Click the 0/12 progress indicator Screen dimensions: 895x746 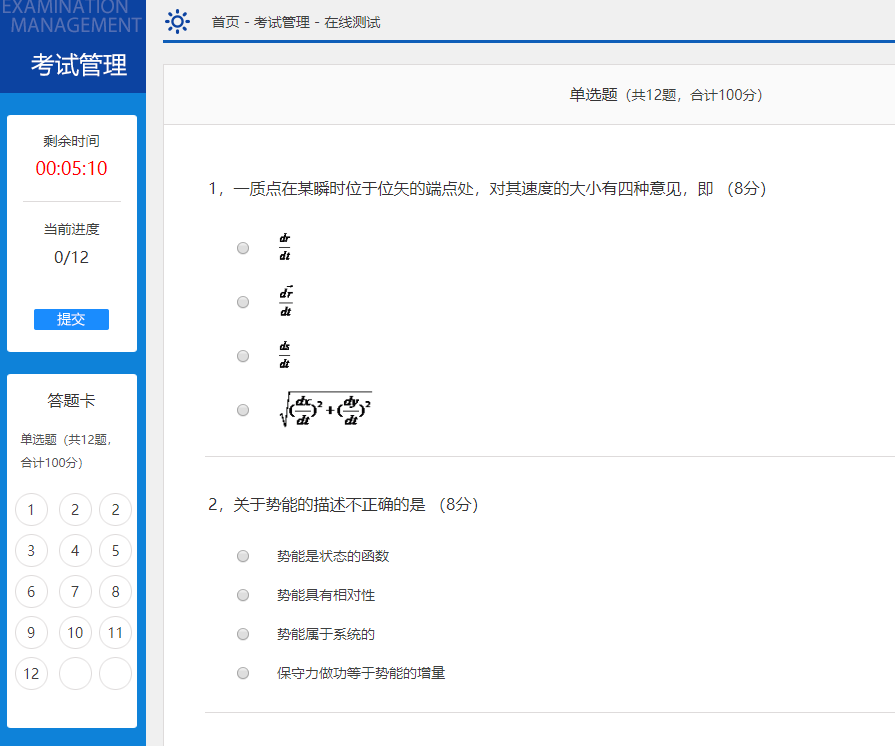[71, 257]
